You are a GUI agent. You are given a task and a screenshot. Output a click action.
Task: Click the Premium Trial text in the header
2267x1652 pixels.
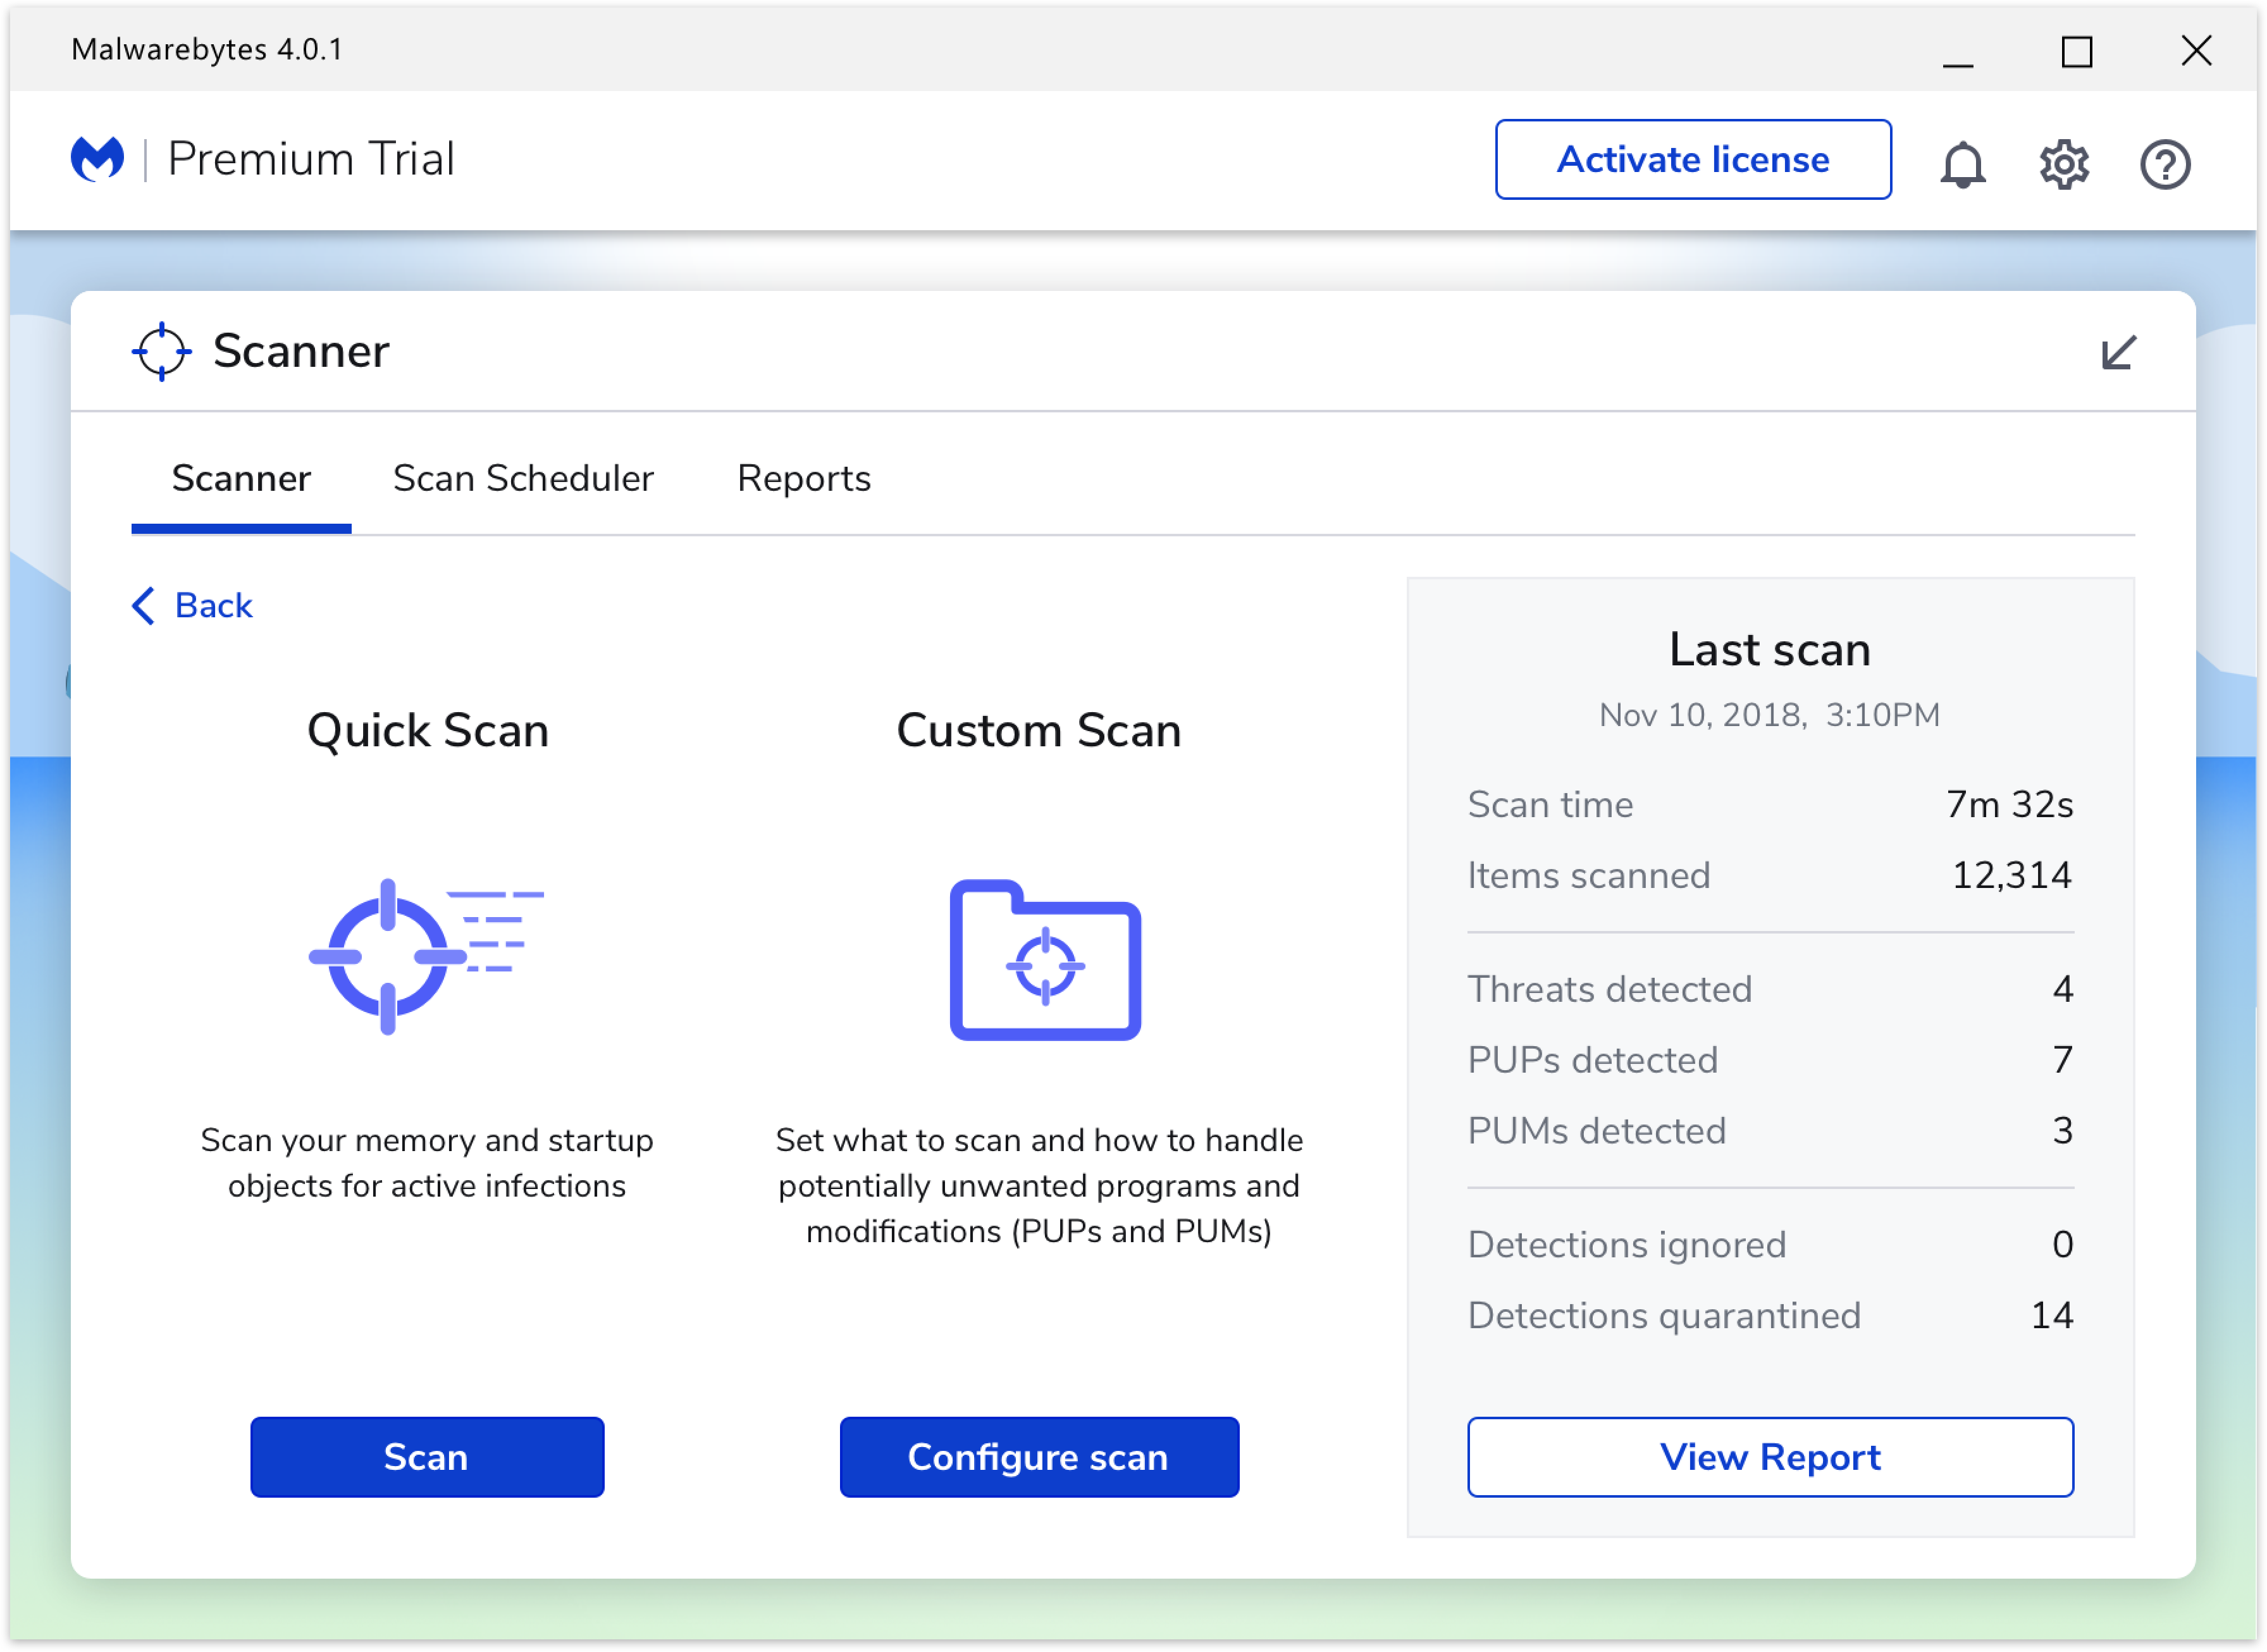click(311, 159)
